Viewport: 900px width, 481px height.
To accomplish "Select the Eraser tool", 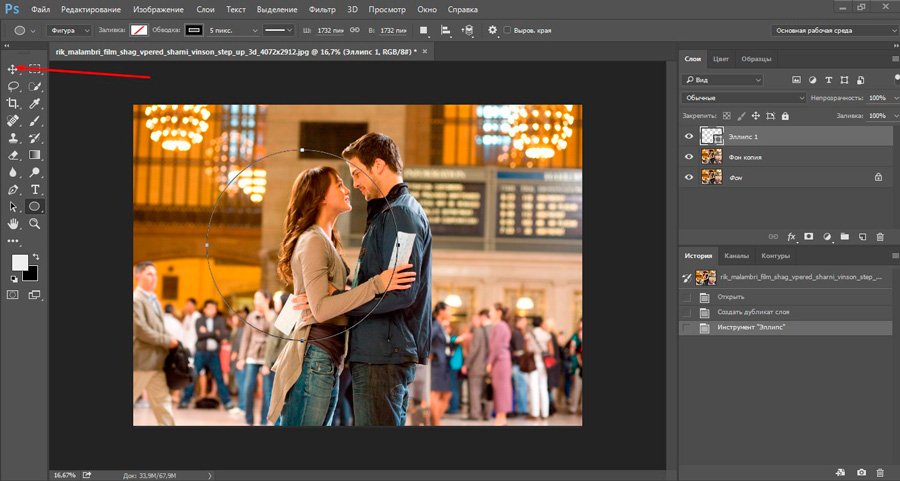I will [12, 155].
